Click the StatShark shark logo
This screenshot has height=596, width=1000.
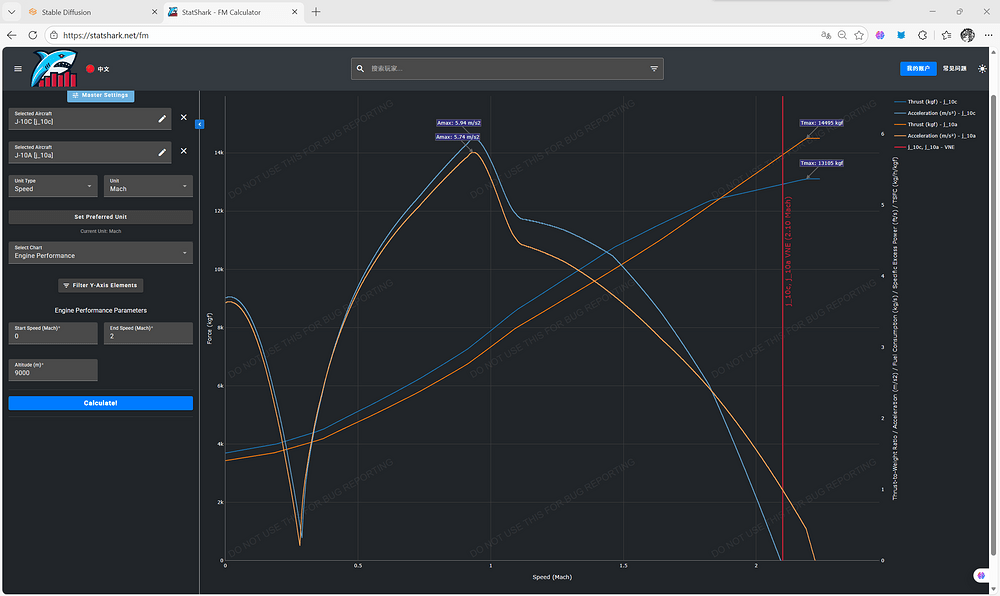pyautogui.click(x=53, y=69)
